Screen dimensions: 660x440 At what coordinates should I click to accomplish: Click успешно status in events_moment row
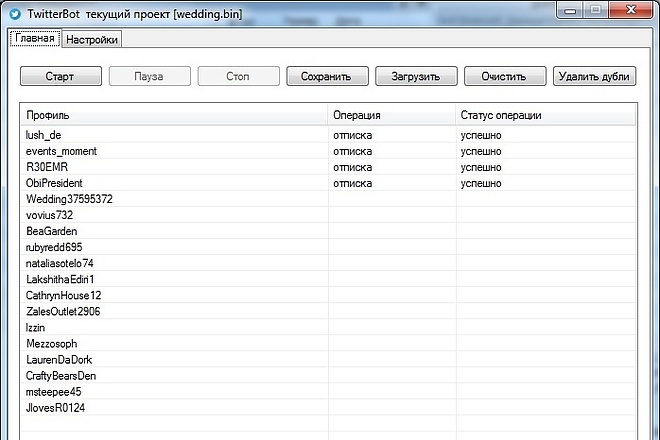pyautogui.click(x=481, y=152)
